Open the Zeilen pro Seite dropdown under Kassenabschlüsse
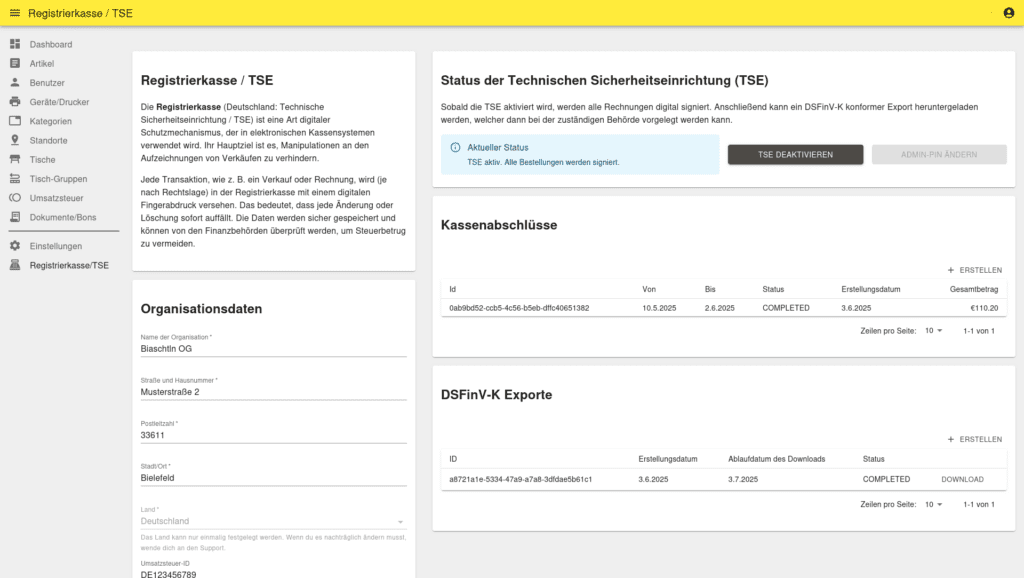Viewport: 1024px width, 578px height. [934, 330]
